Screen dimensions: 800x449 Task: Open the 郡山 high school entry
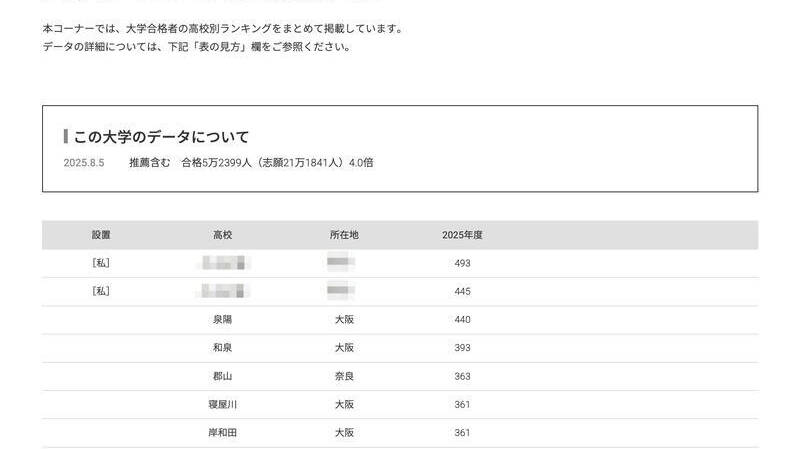coord(222,376)
